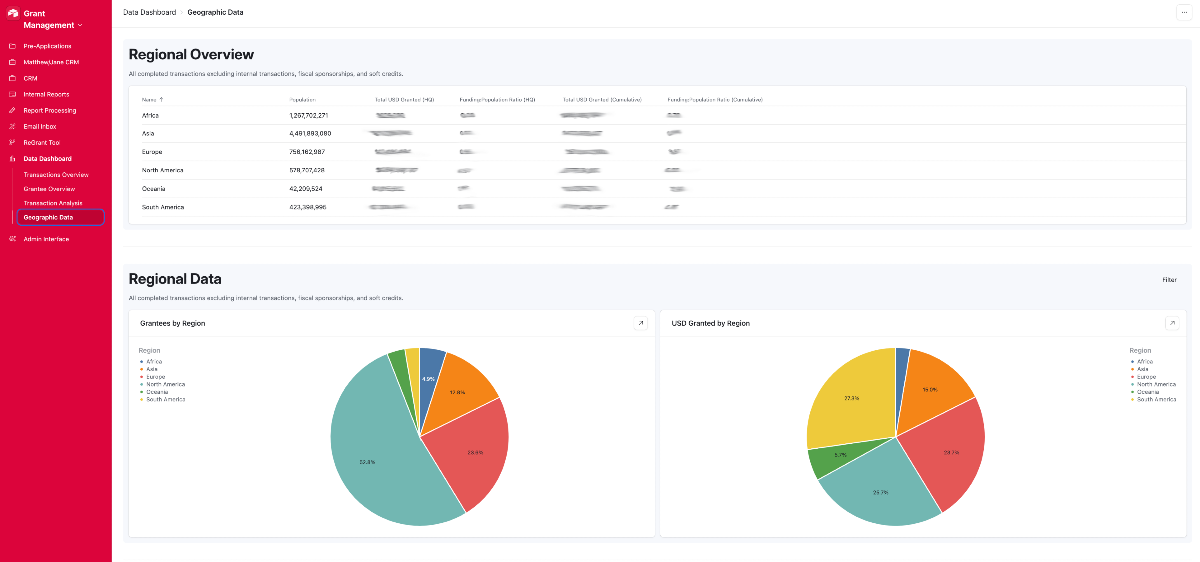Expand the Grantees by Region chart
Image resolution: width=1200 pixels, height=562 pixels.
(640, 323)
